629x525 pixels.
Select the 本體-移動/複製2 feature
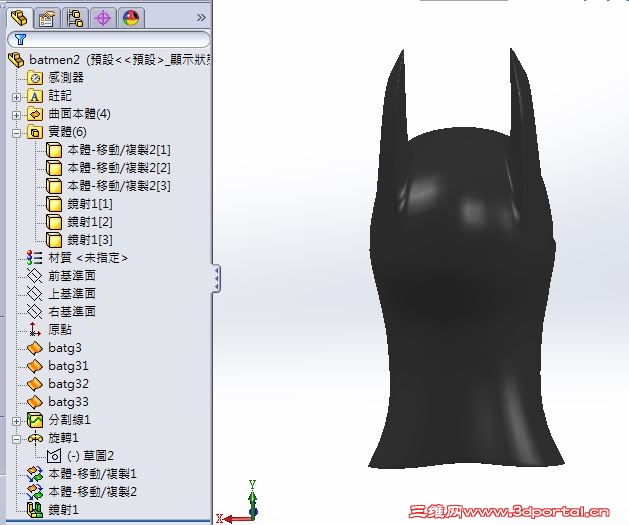pos(92,492)
